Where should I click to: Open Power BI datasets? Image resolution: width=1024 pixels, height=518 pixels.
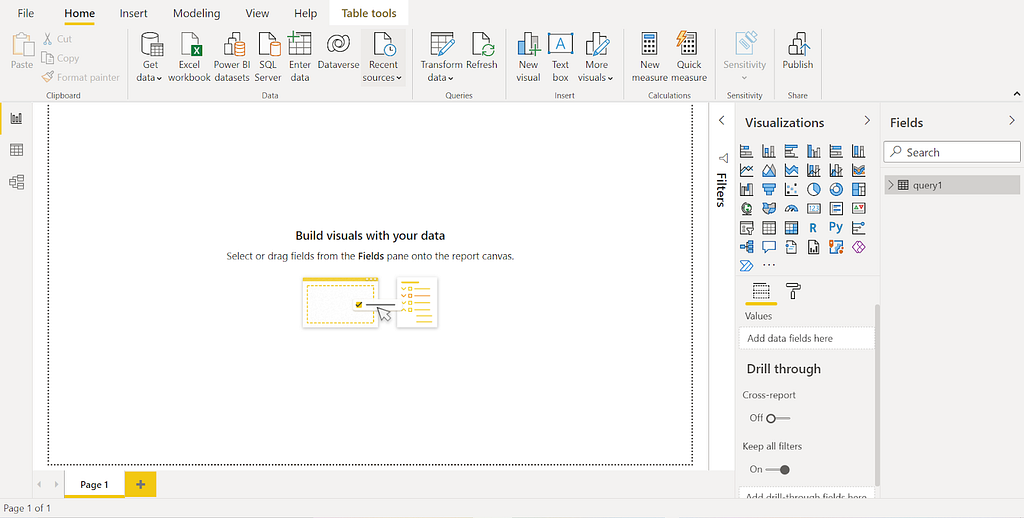pos(232,57)
